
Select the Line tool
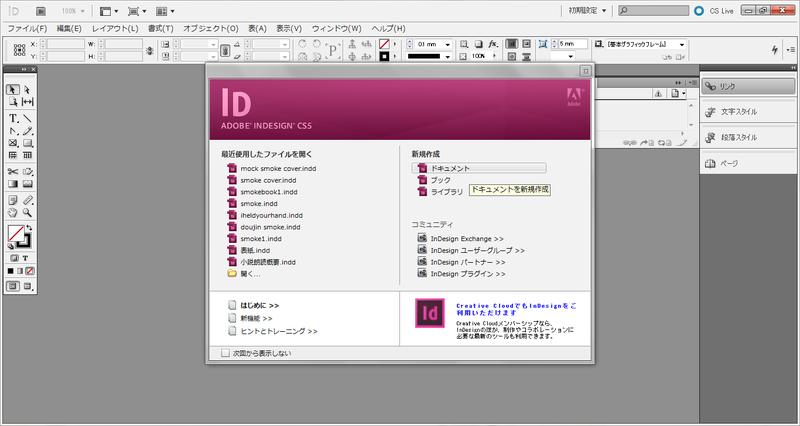coord(28,118)
